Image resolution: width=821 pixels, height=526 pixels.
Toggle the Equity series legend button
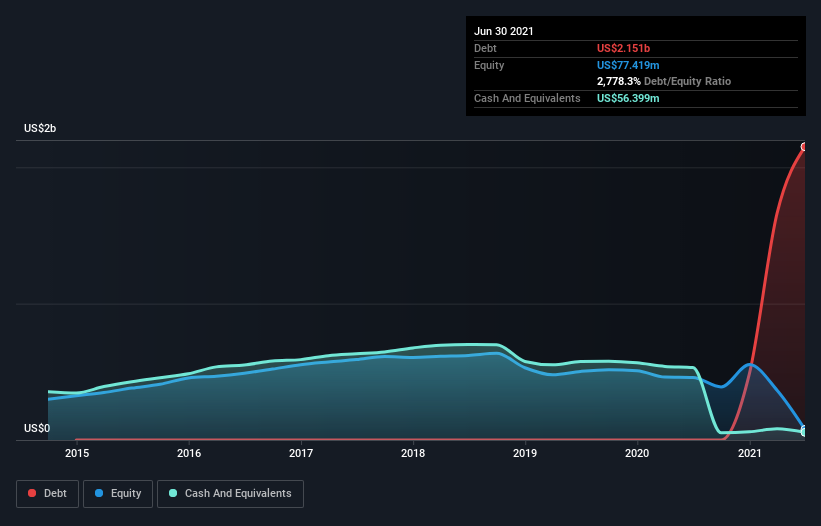(118, 494)
